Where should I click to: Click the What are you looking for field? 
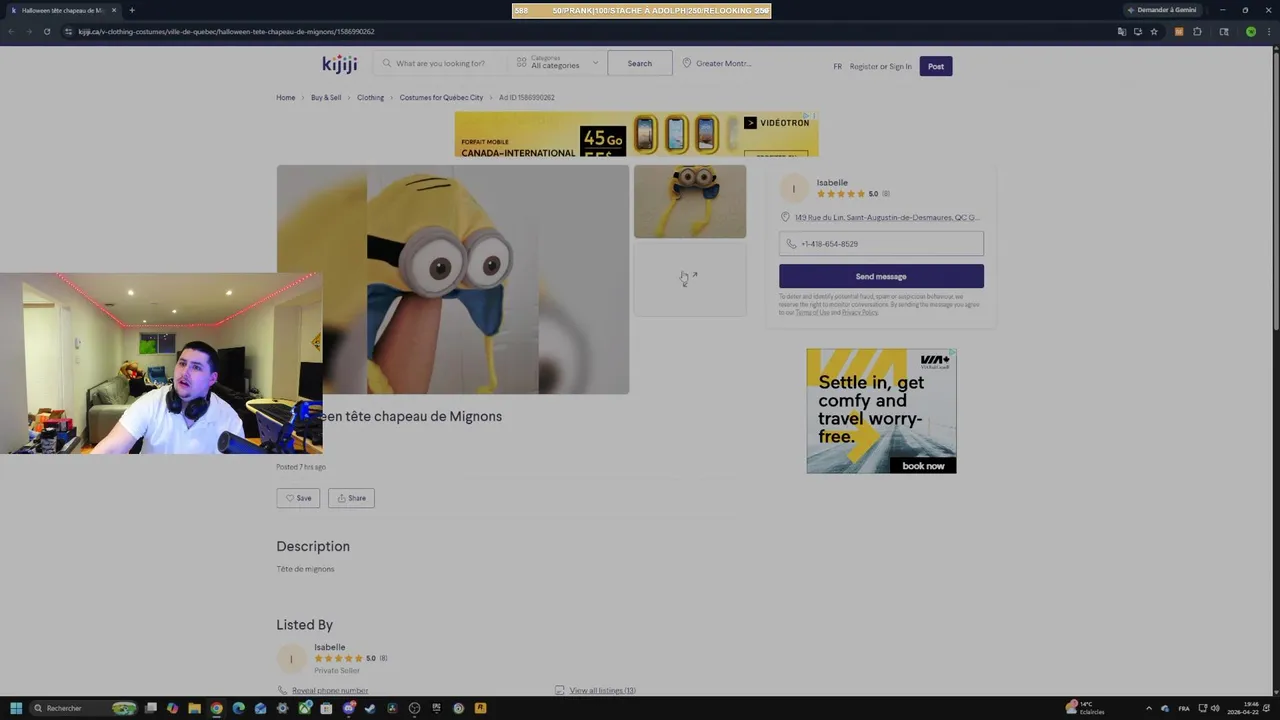[440, 63]
